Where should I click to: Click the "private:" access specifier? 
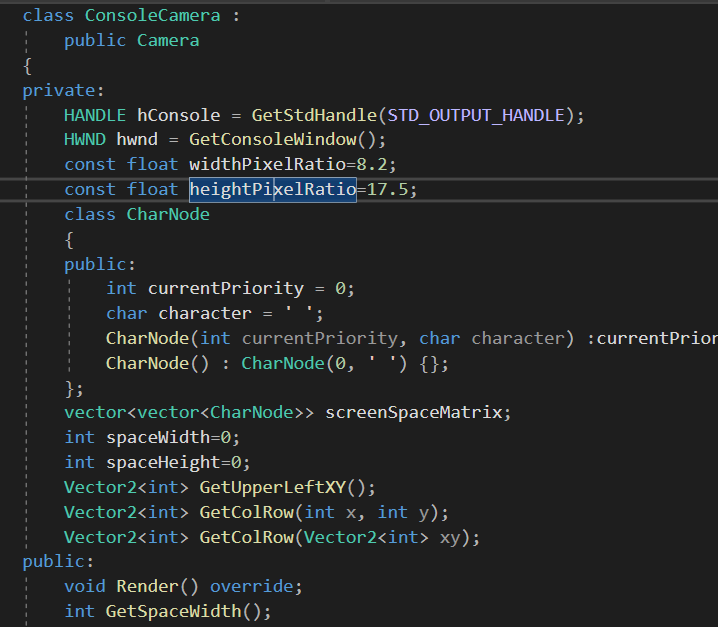click(x=64, y=90)
